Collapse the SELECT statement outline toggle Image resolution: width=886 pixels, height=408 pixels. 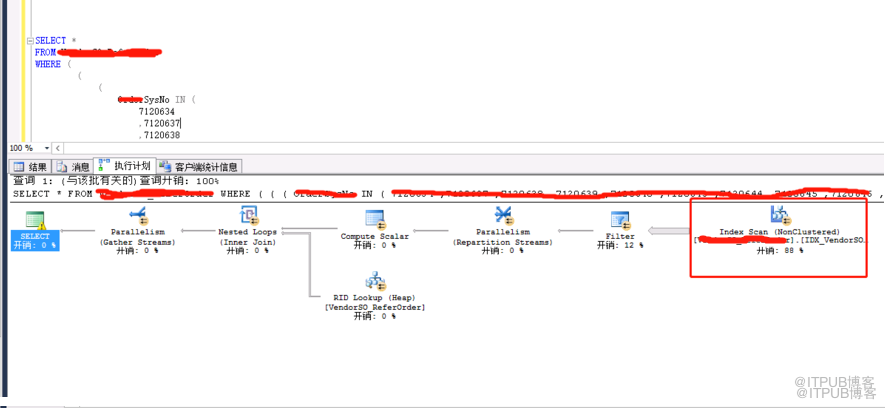(29, 41)
